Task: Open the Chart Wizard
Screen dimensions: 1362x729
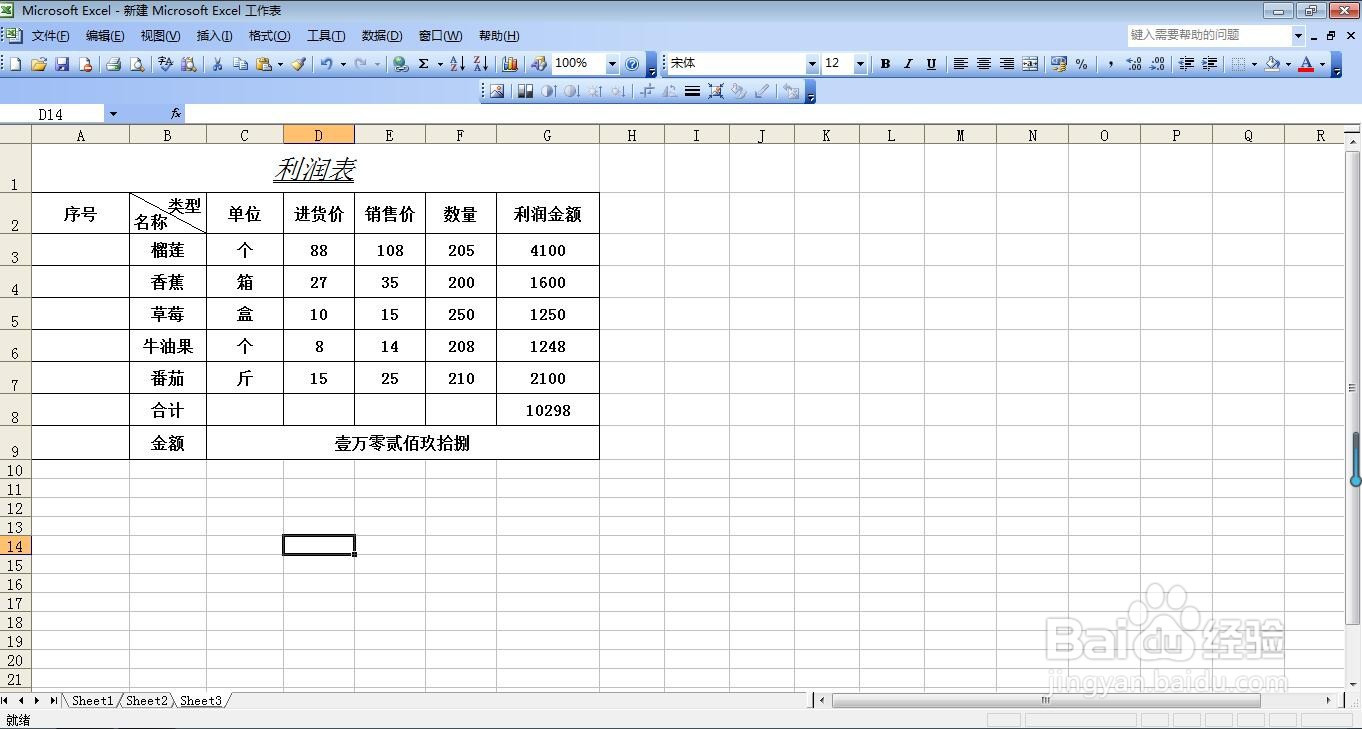Action: coord(510,63)
